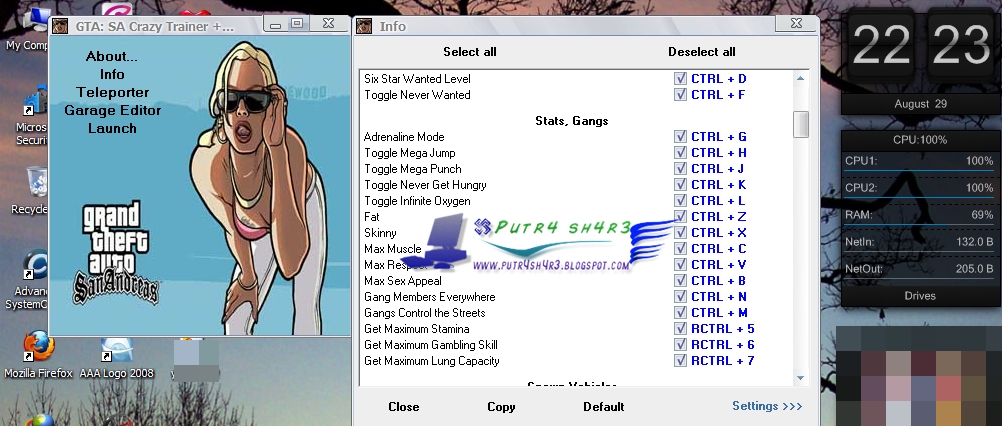Click the Info window title bar icon
Screen dimensions: 1002x426
pyautogui.click(x=364, y=26)
